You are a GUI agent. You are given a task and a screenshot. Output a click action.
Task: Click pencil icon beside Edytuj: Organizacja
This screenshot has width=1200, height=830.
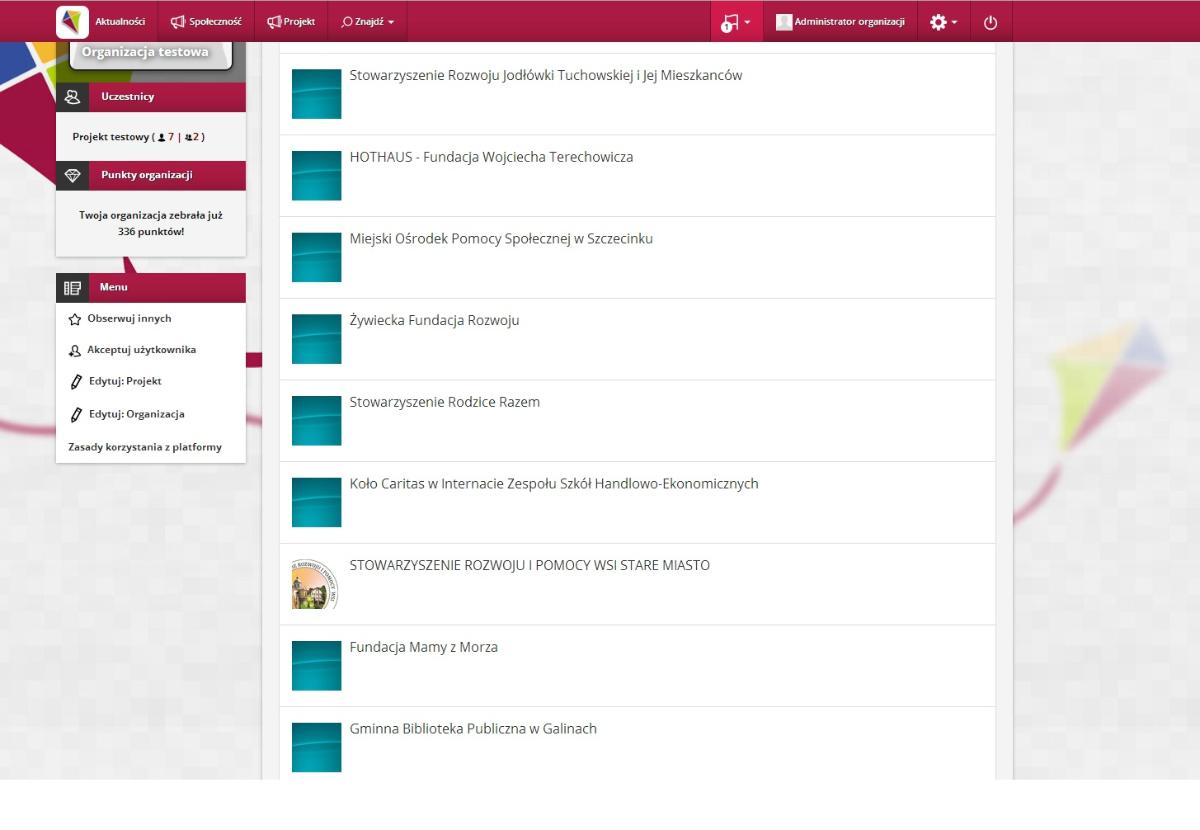point(75,414)
